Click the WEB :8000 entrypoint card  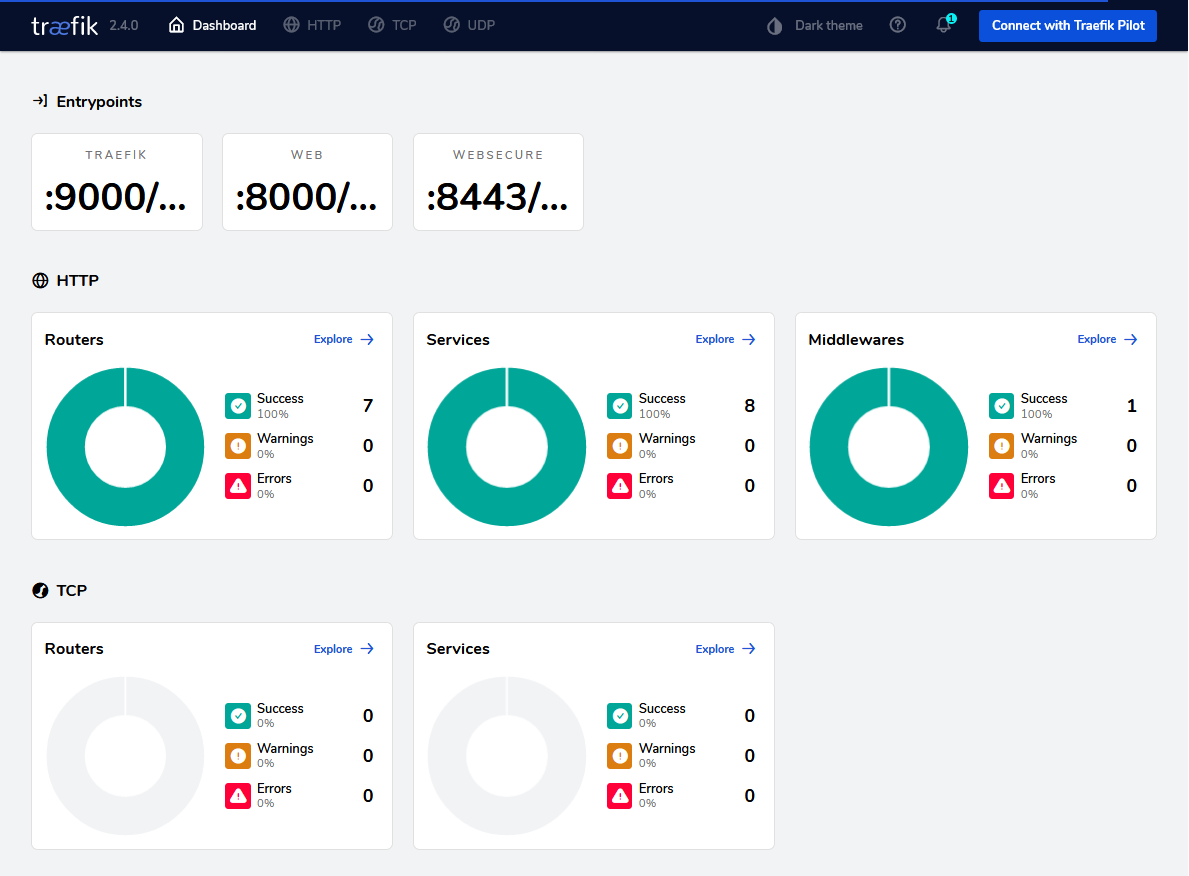click(307, 182)
